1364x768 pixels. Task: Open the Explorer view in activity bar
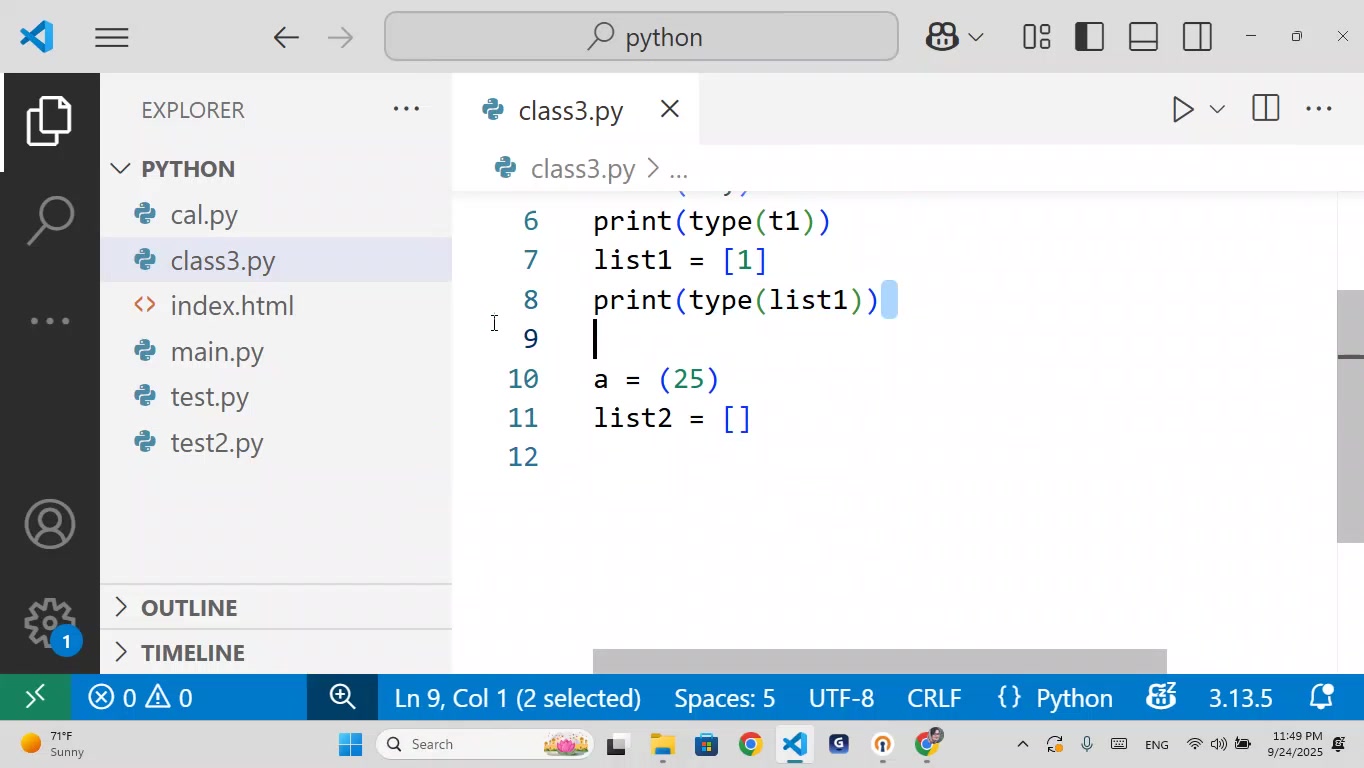[x=50, y=121]
